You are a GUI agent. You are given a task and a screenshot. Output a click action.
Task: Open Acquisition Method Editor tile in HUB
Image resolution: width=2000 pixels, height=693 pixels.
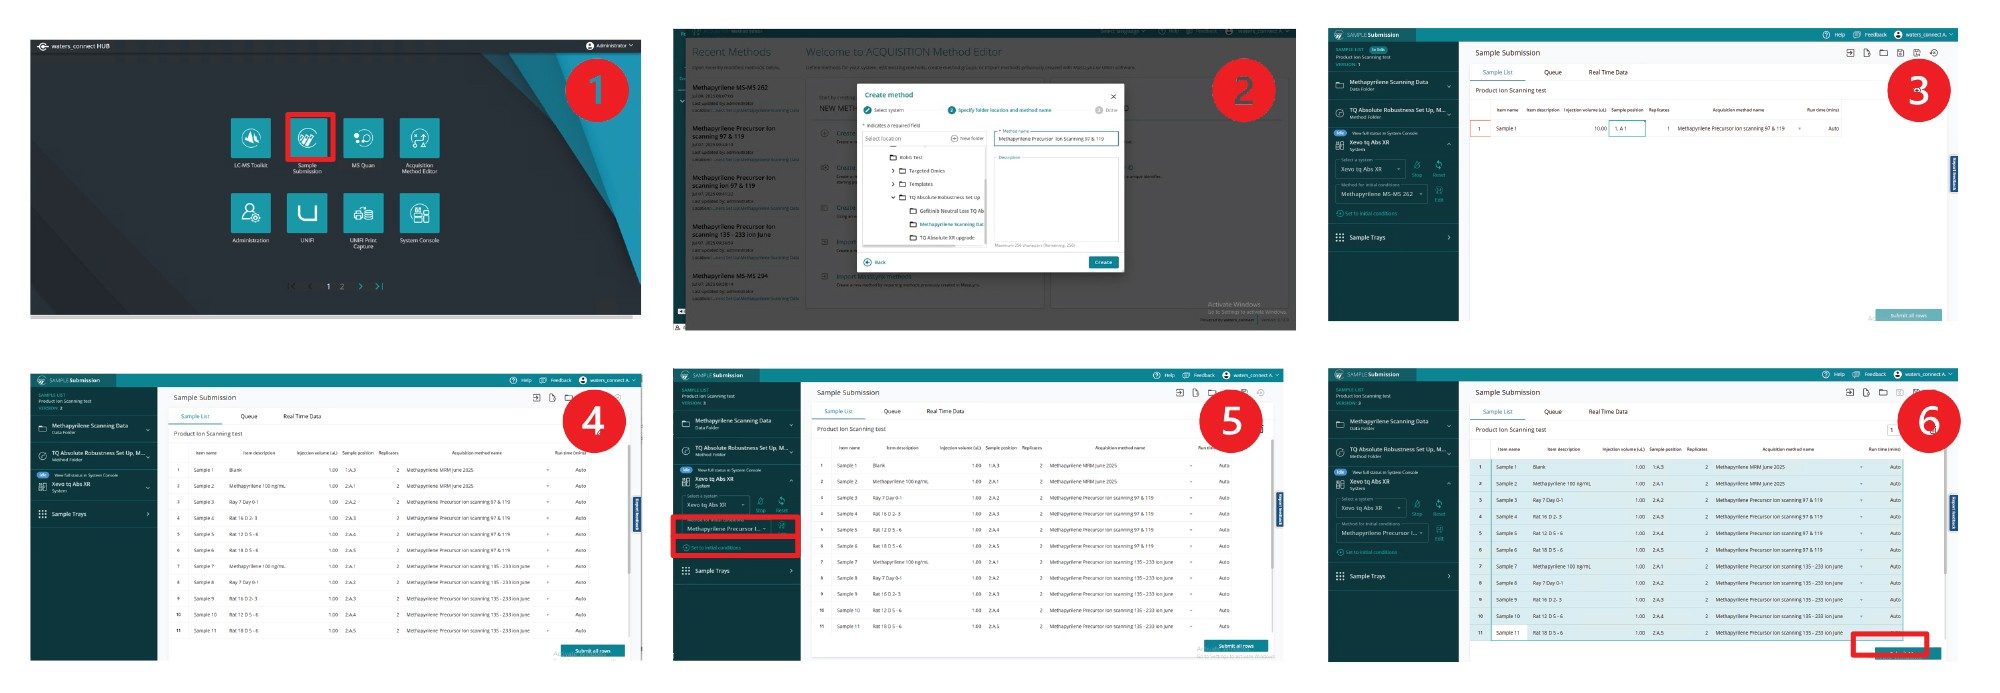(419, 138)
